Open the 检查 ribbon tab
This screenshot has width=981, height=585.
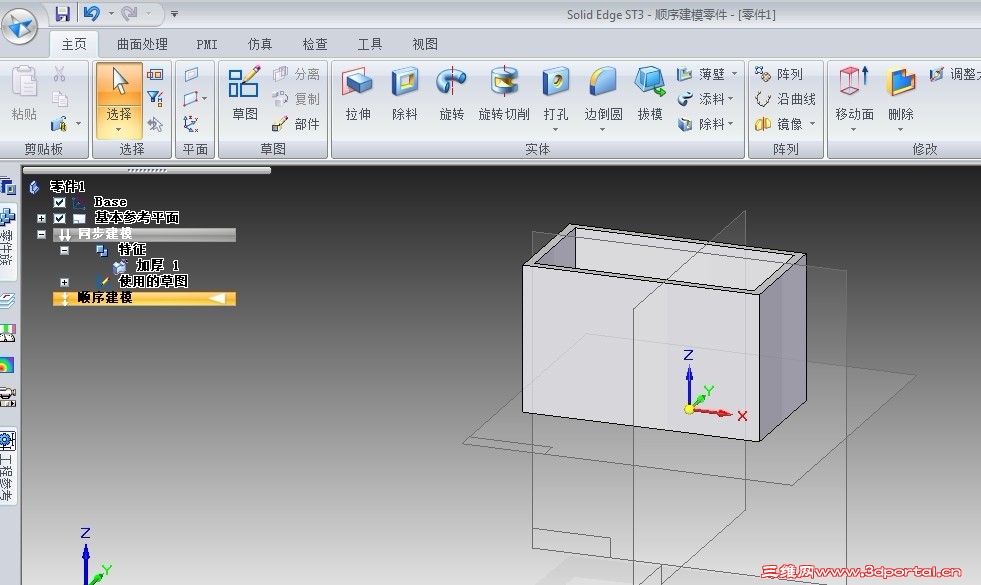point(315,44)
